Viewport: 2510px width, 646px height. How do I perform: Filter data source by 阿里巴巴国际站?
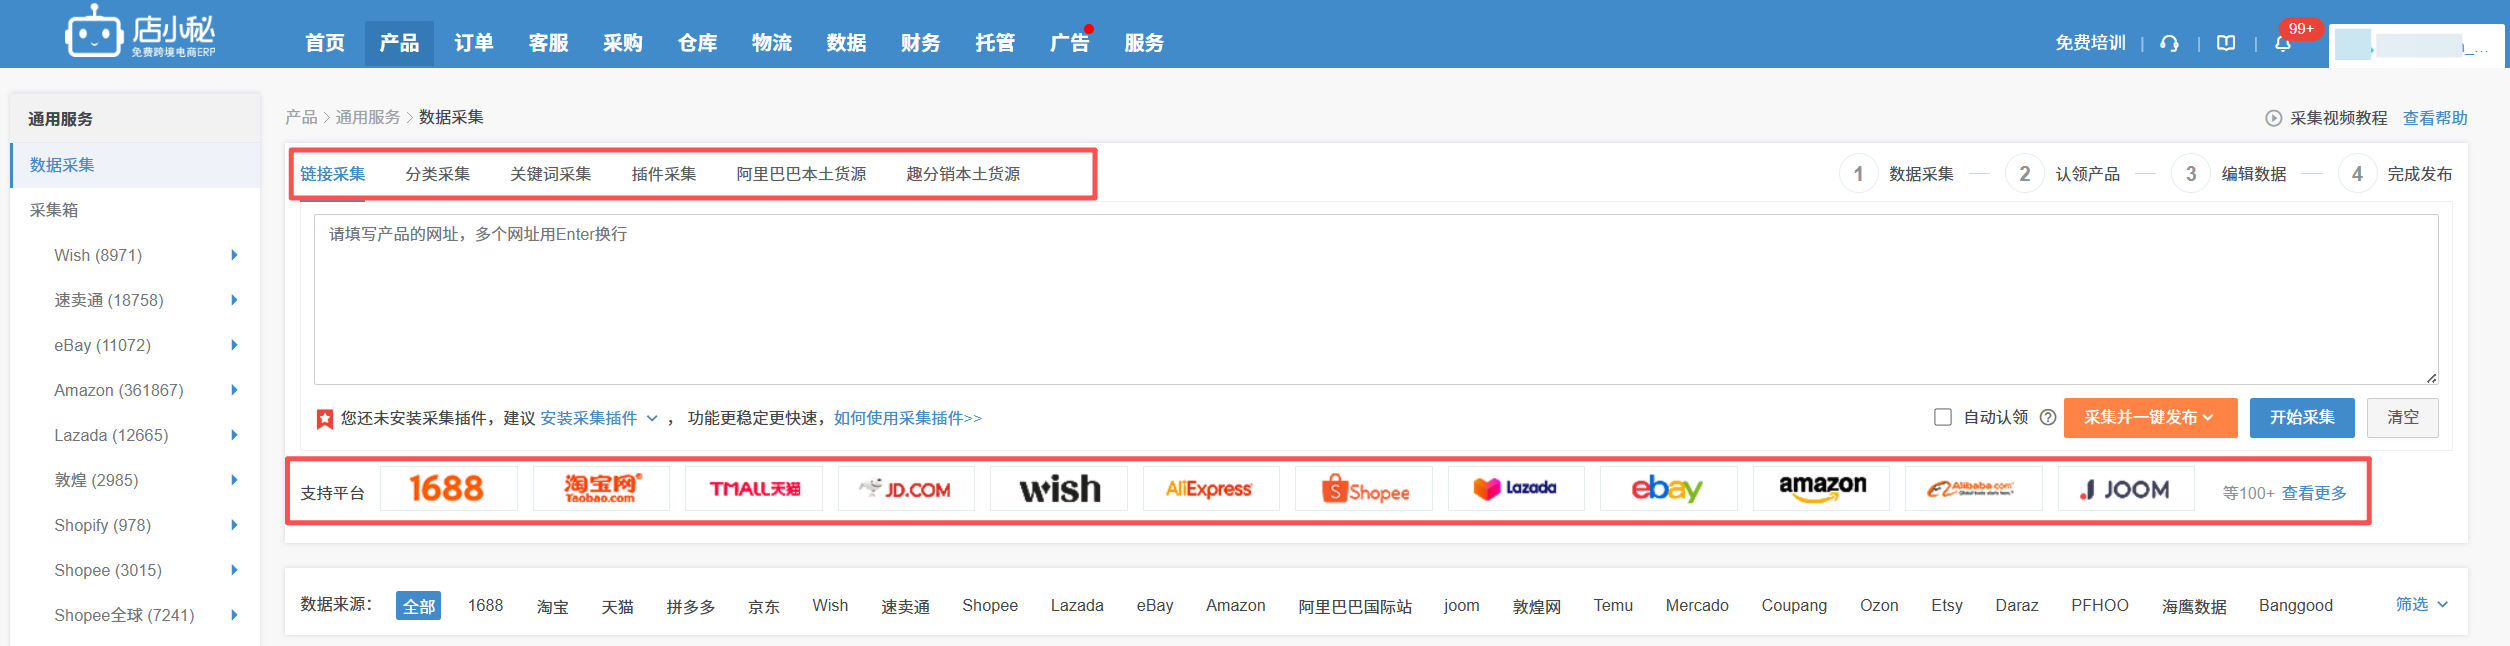[x=1355, y=606]
